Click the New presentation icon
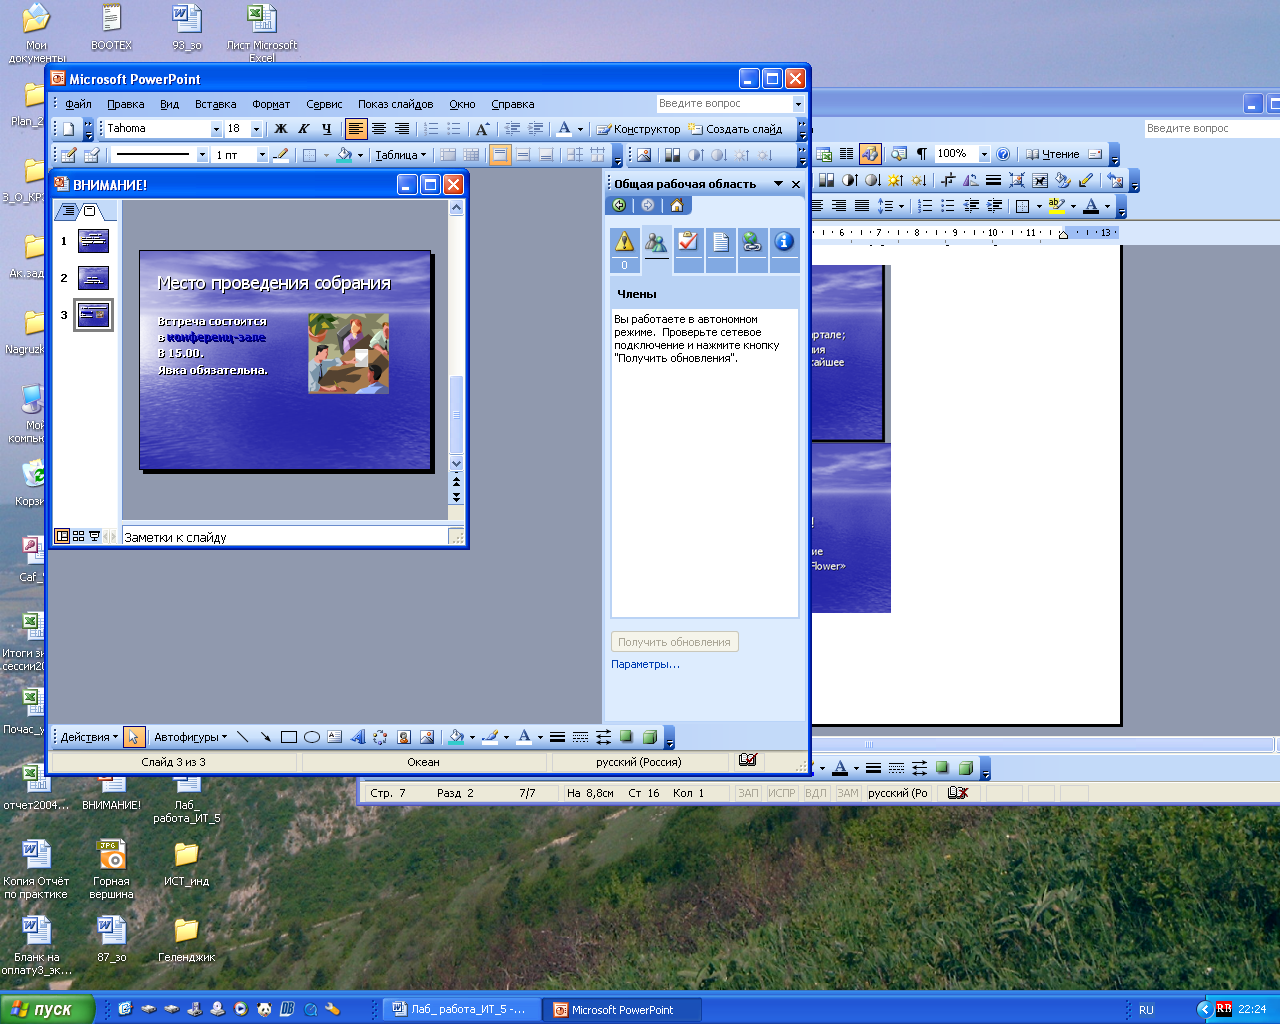Viewport: 1280px width, 1024px height. [68, 129]
